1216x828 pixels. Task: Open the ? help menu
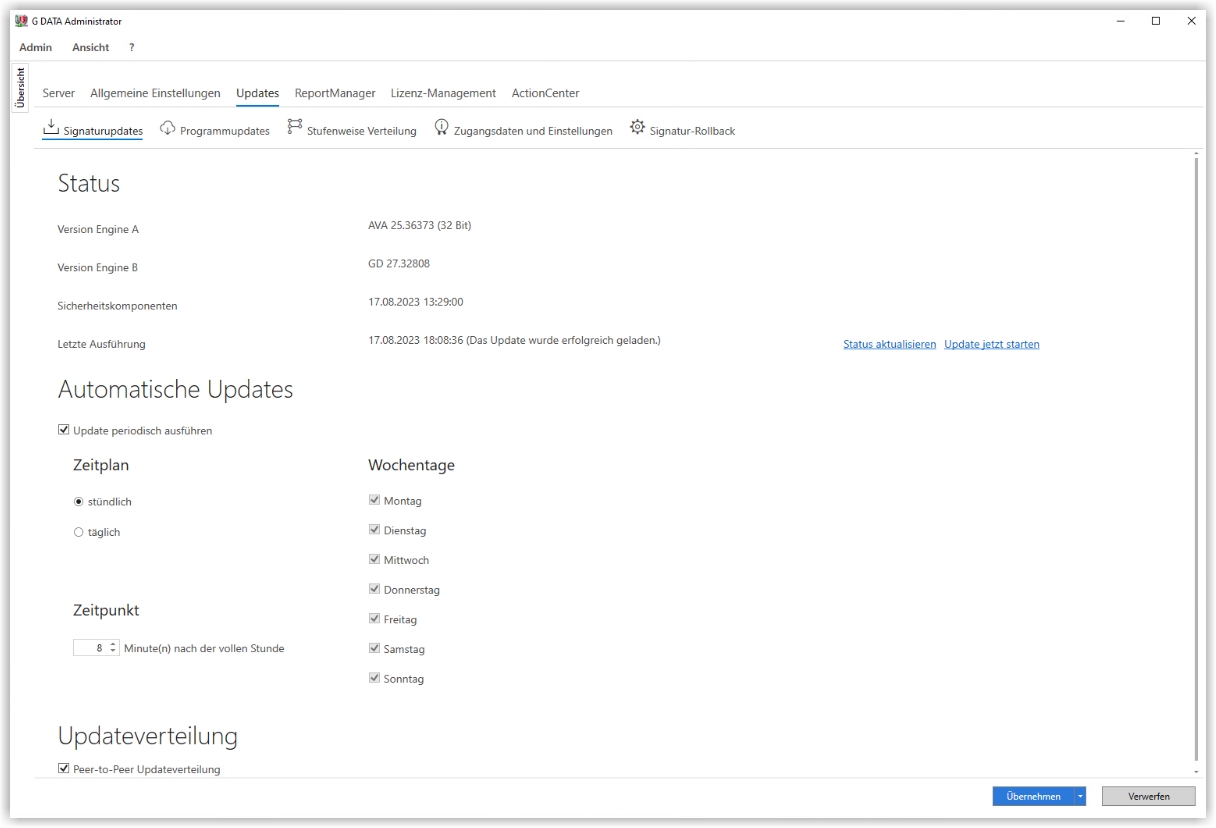(131, 47)
